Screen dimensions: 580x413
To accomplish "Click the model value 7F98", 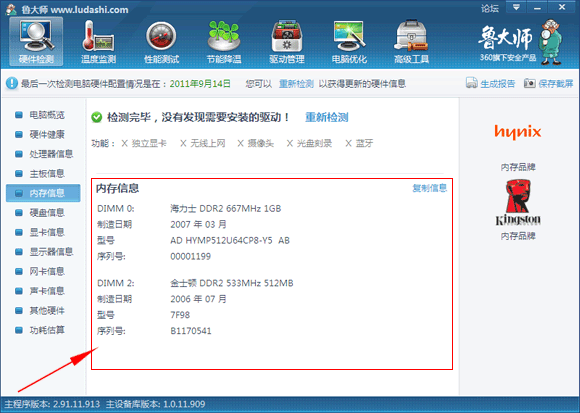I will 180,315.
